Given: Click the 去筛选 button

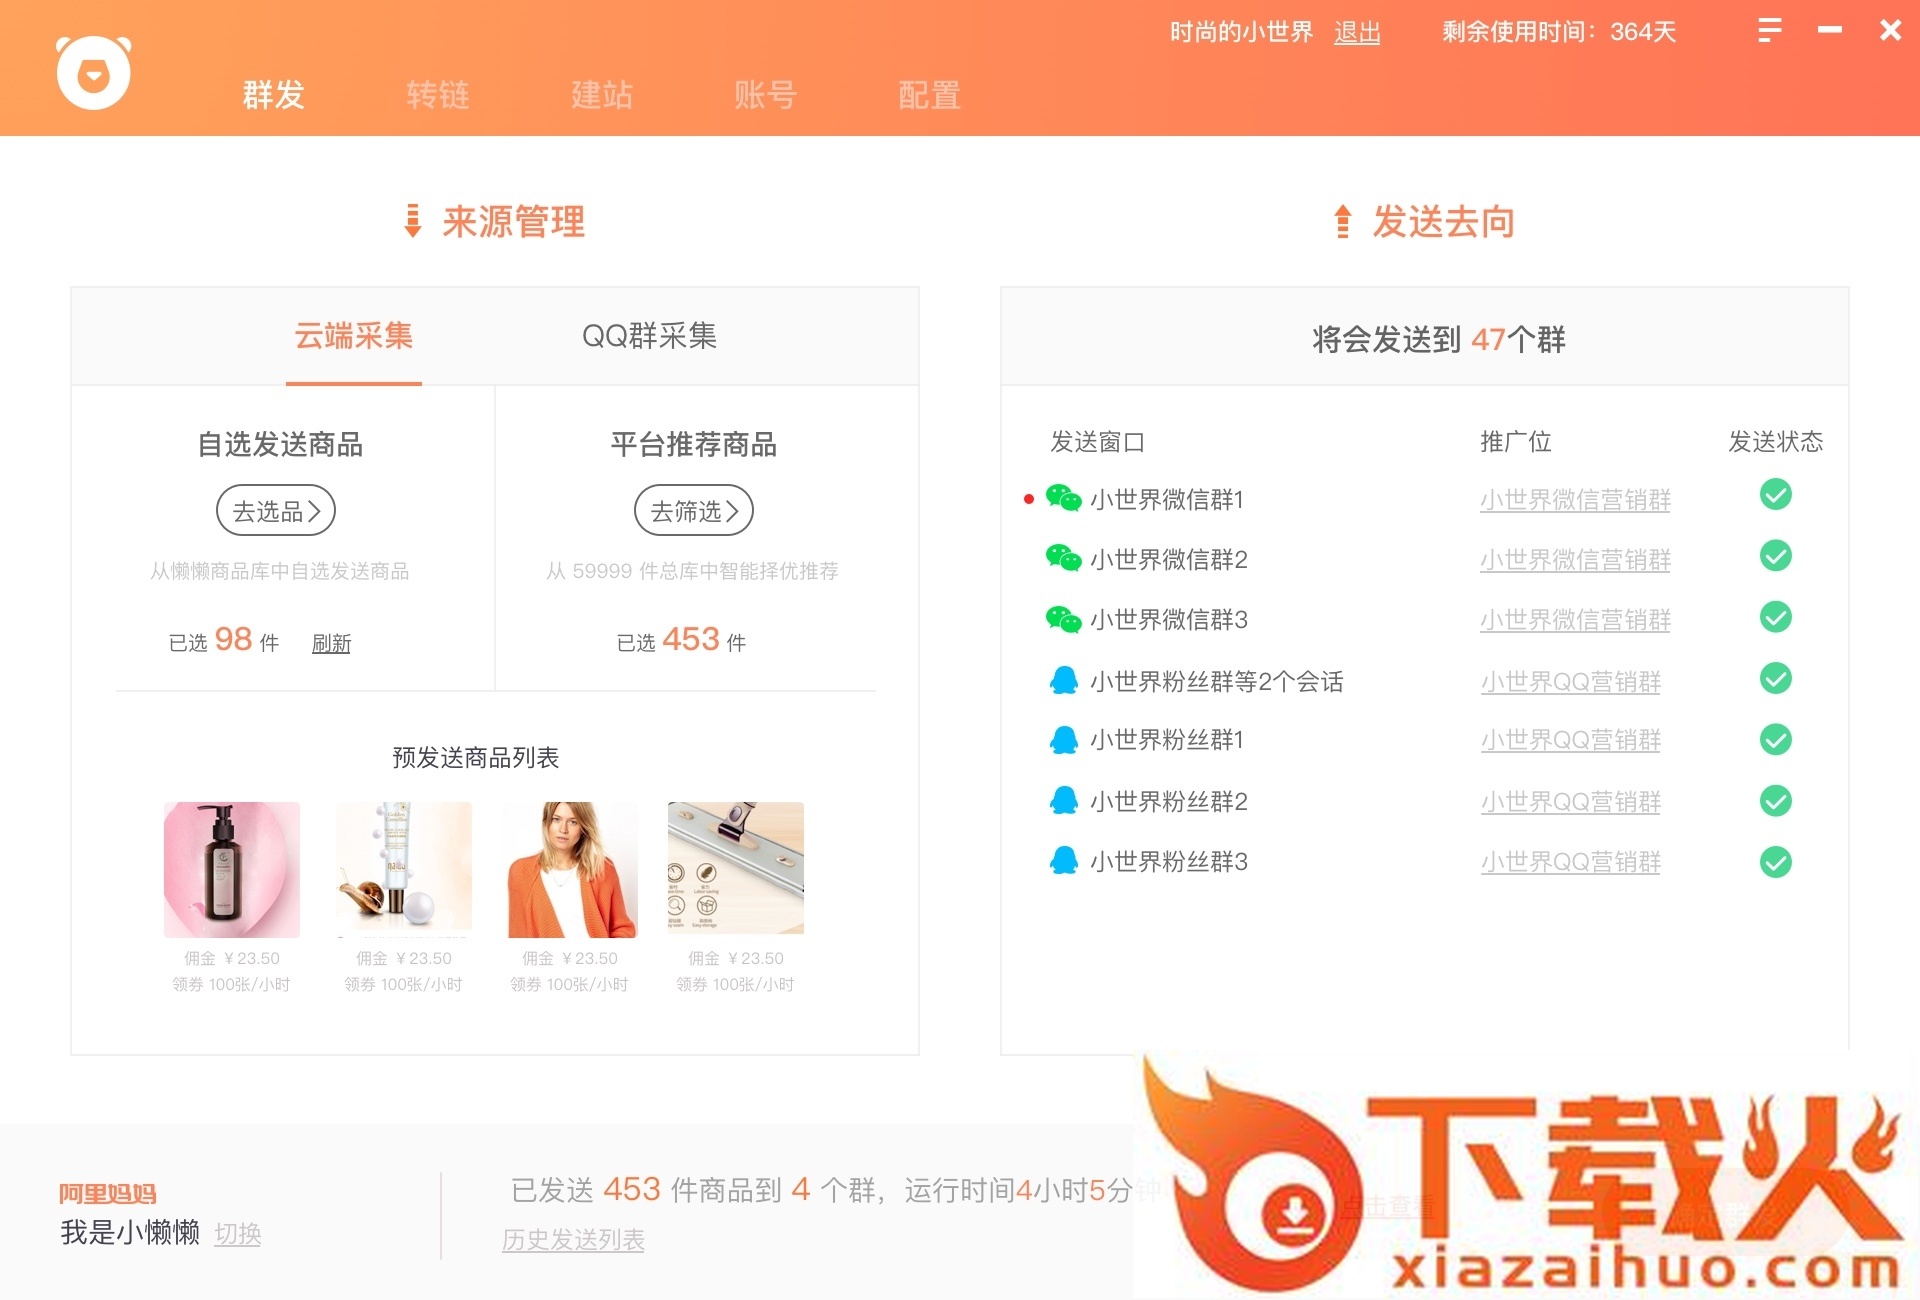Looking at the screenshot, I should click(694, 511).
